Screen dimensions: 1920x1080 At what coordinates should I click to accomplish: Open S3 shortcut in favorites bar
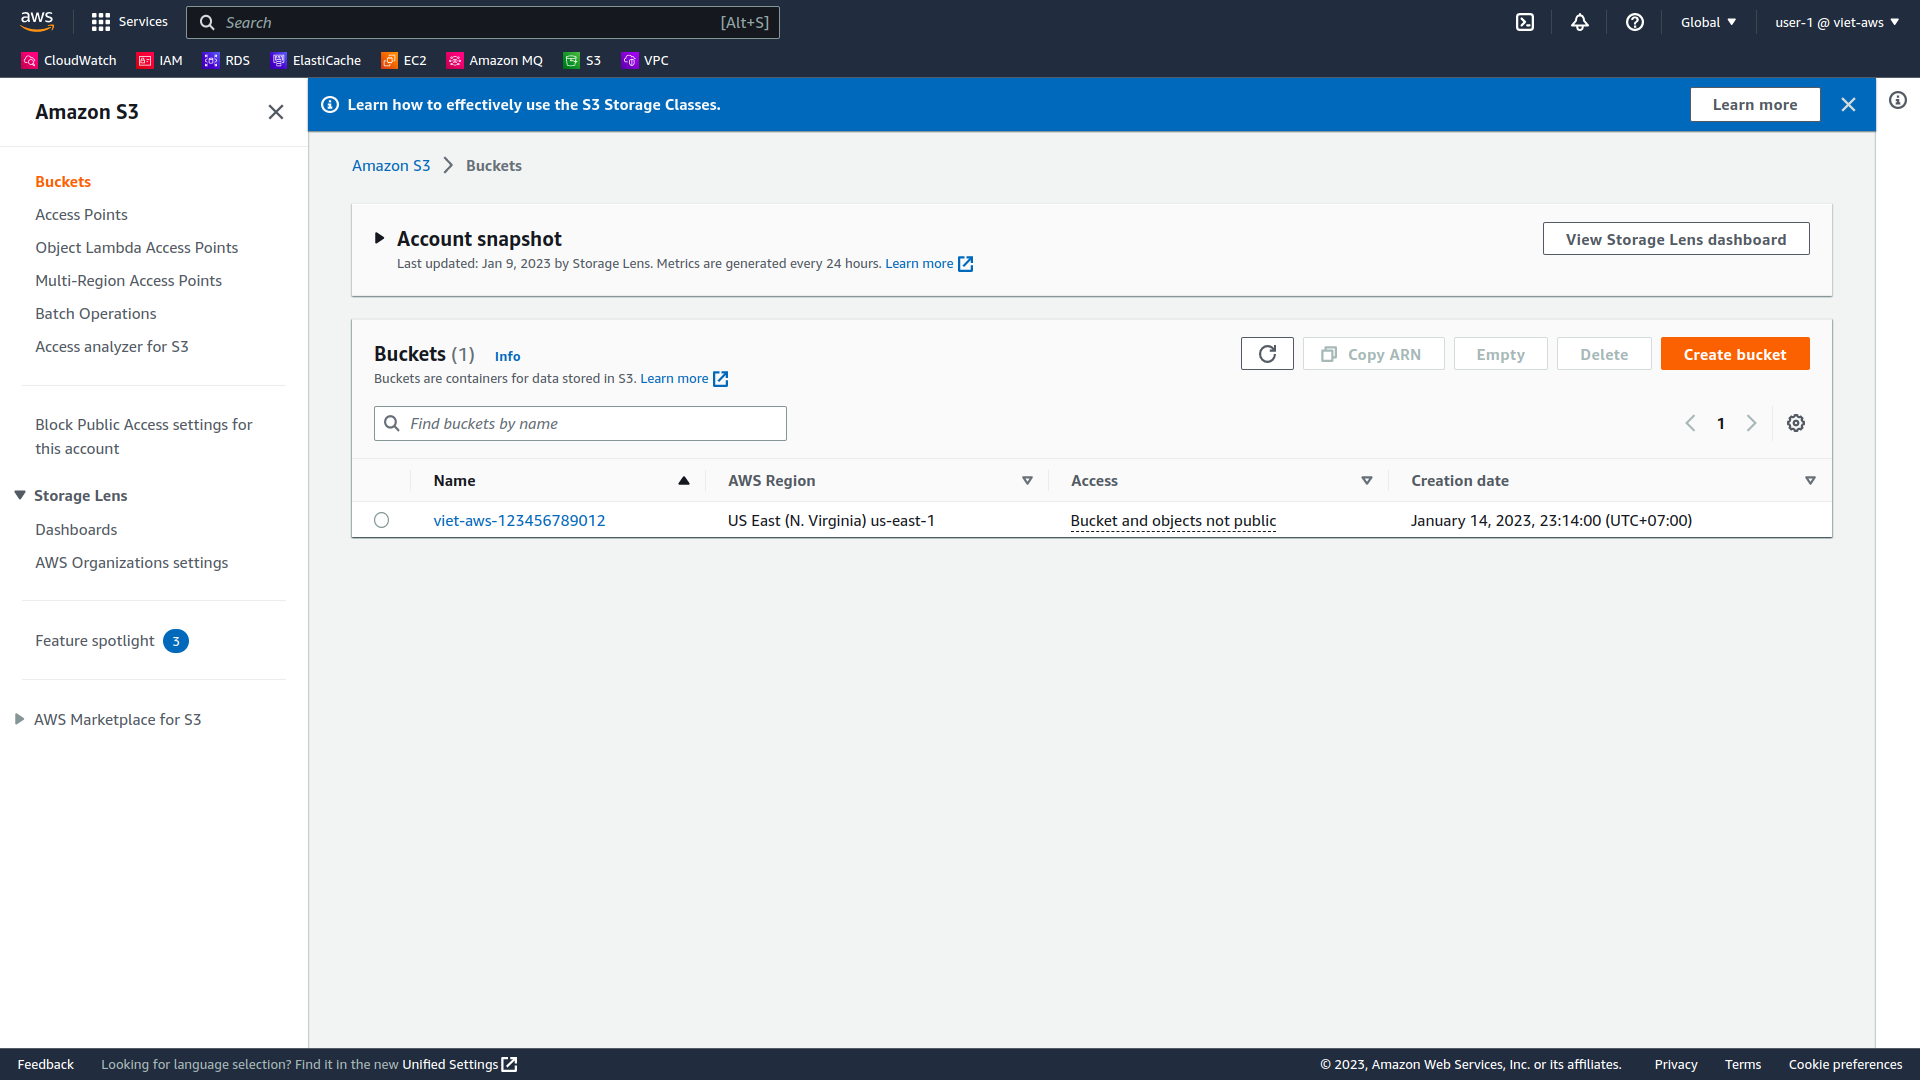(582, 60)
